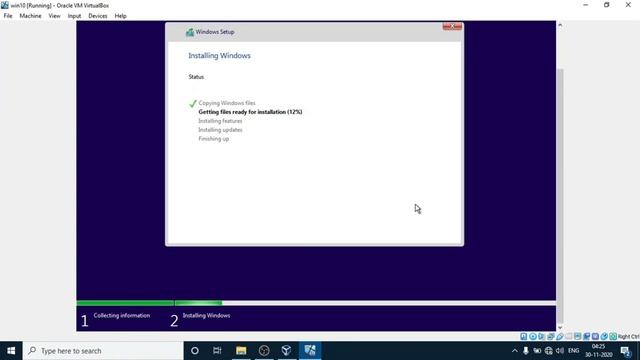Click Getting files ready for installation (12%)
The width and height of the screenshot is (640, 360).
point(250,112)
